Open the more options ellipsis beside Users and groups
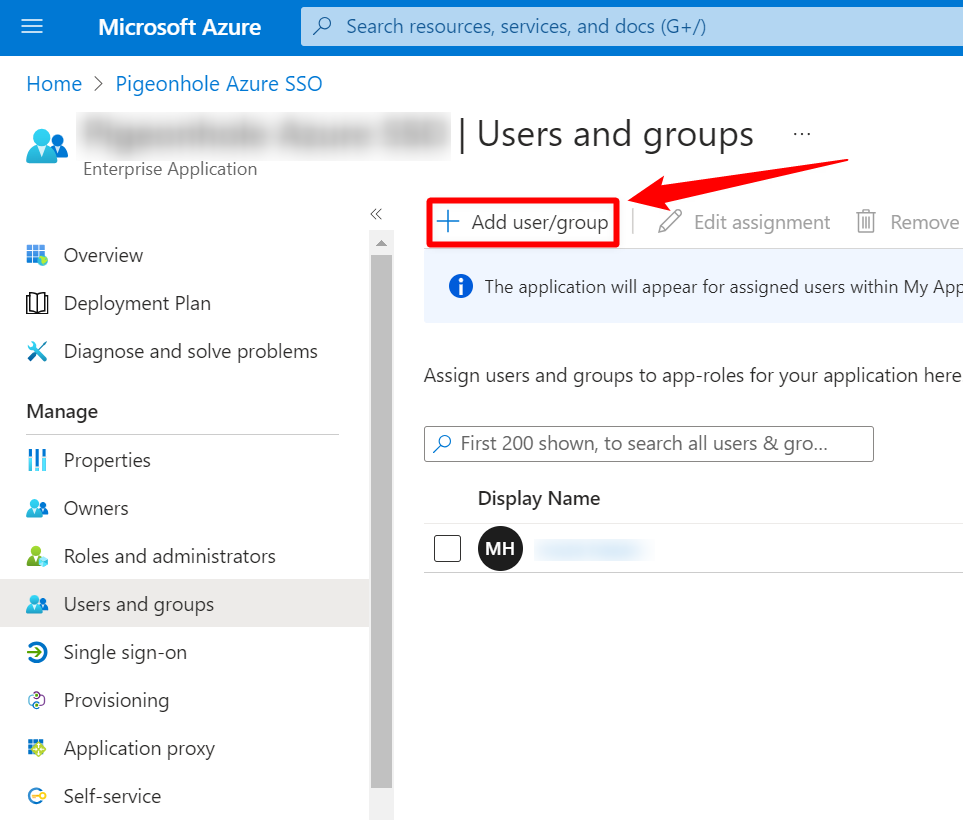This screenshot has height=820, width=963. click(801, 133)
